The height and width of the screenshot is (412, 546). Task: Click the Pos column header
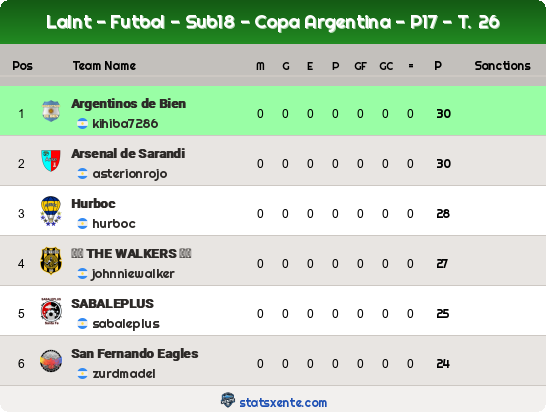(22, 66)
